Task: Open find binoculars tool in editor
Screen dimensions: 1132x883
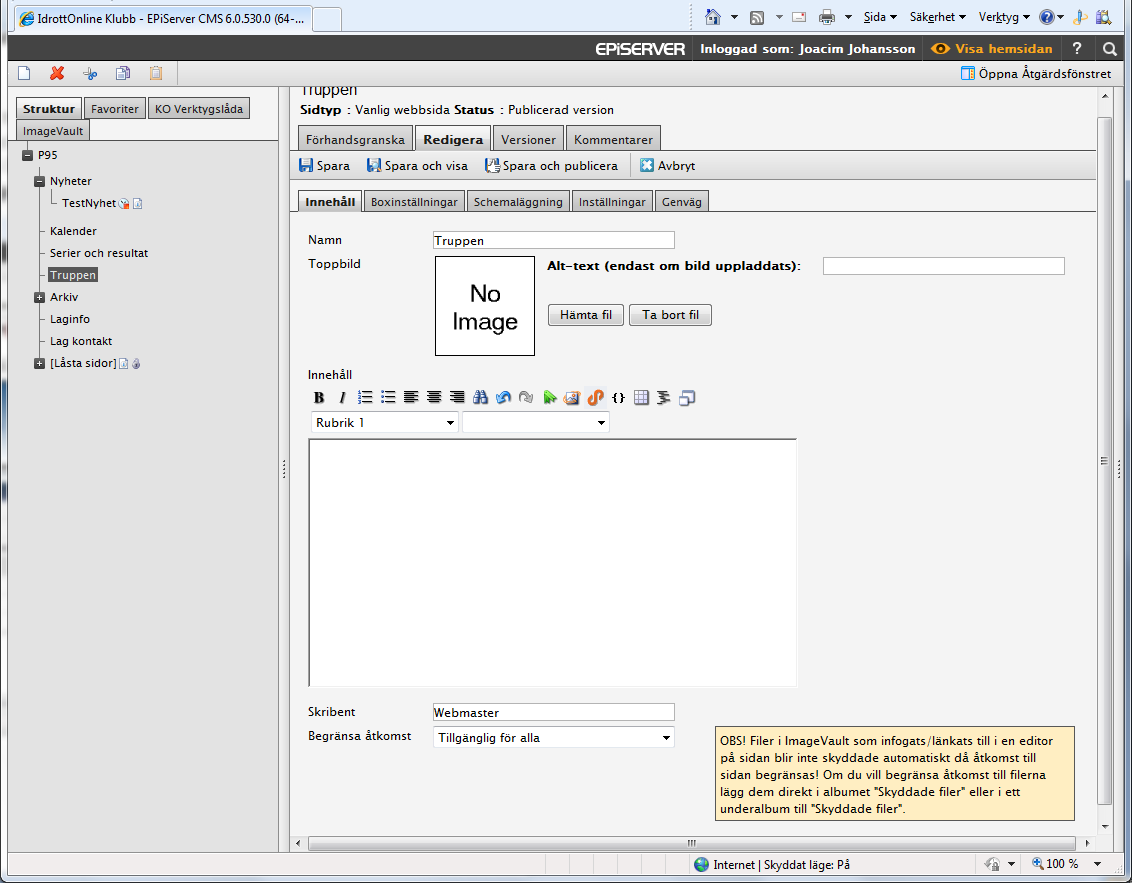Action: click(480, 397)
